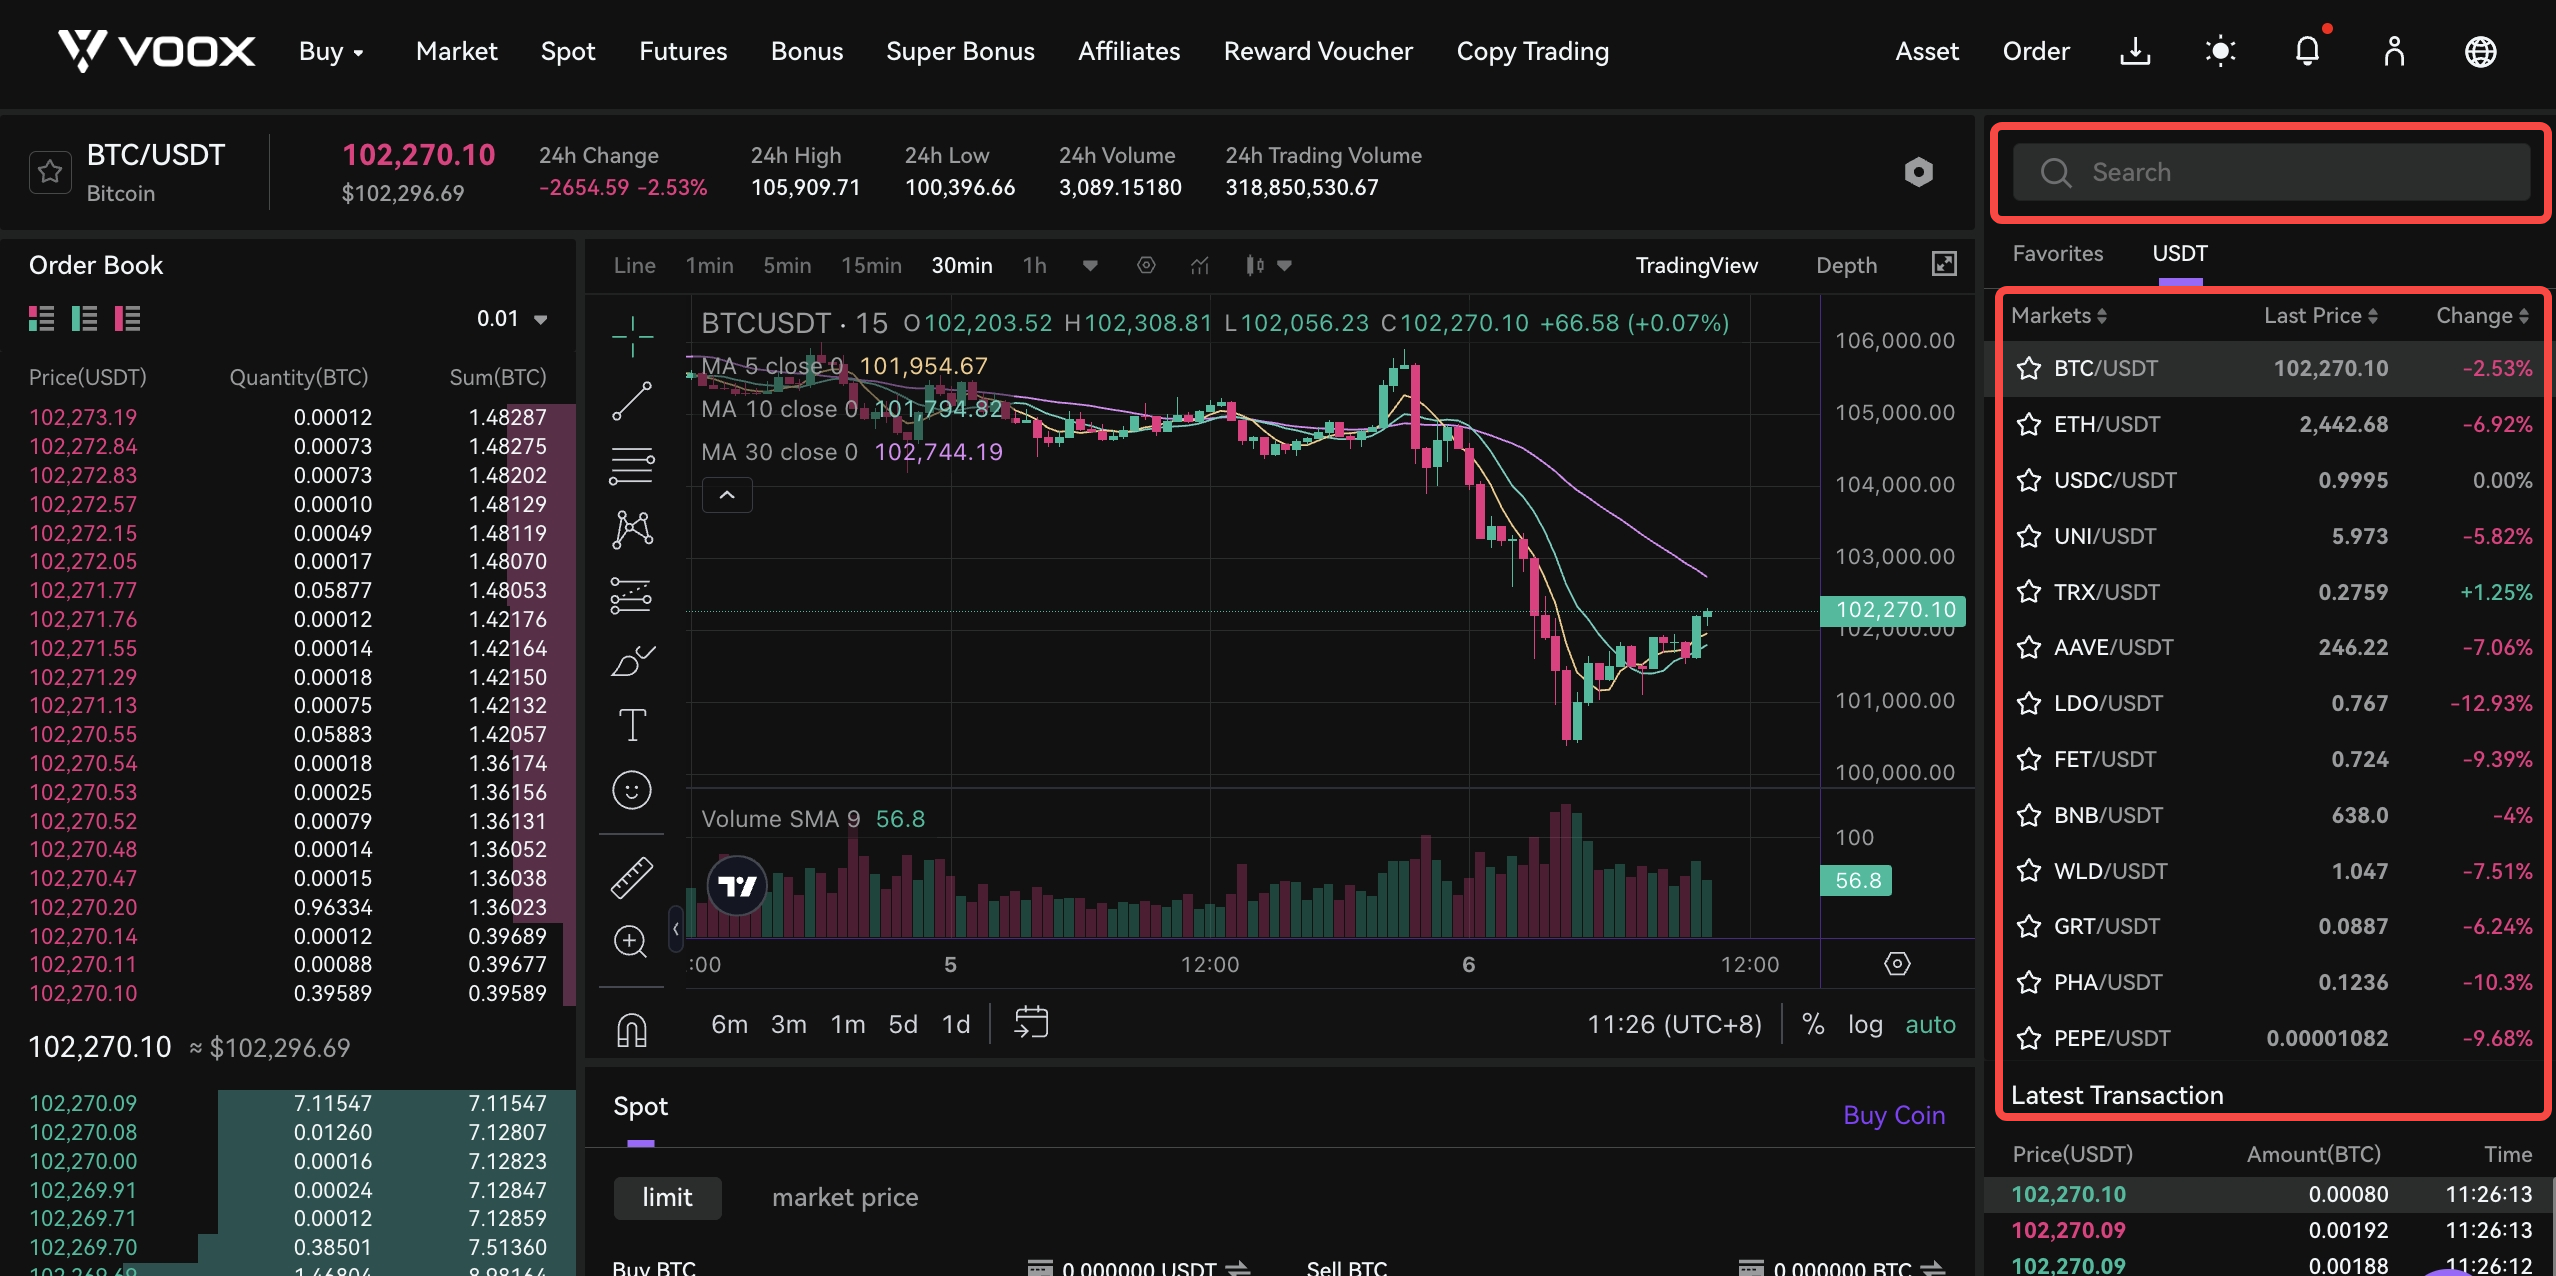This screenshot has height=1276, width=2556.
Task: Toggle the BTC/USDT header favorite star
Action: coord(50,172)
